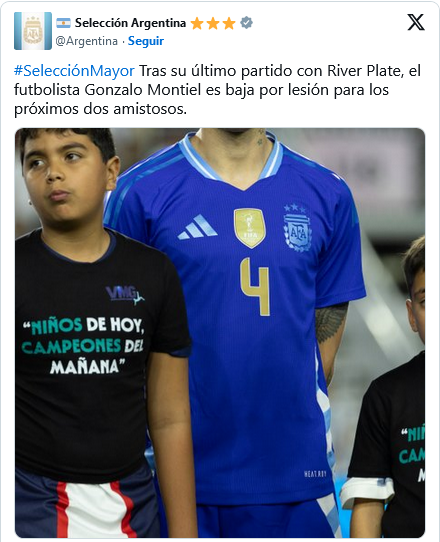Follow the account via Seguir
The width and height of the screenshot is (440, 542).
(x=146, y=41)
